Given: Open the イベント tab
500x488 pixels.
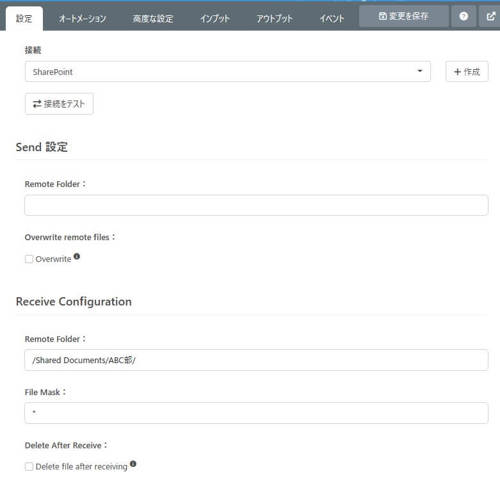Looking at the screenshot, I should tap(332, 19).
